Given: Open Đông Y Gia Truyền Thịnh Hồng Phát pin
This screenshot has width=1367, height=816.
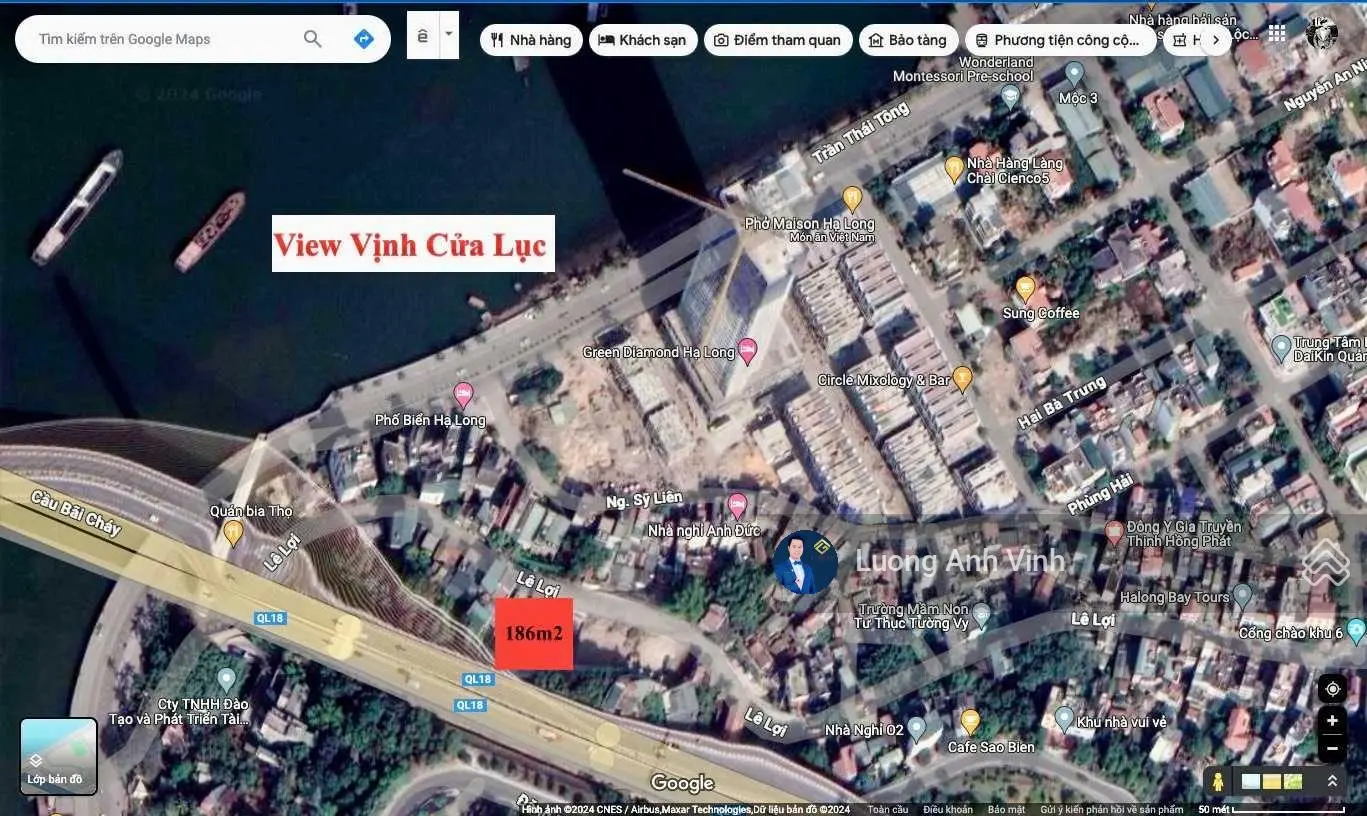Looking at the screenshot, I should coord(1114,532).
